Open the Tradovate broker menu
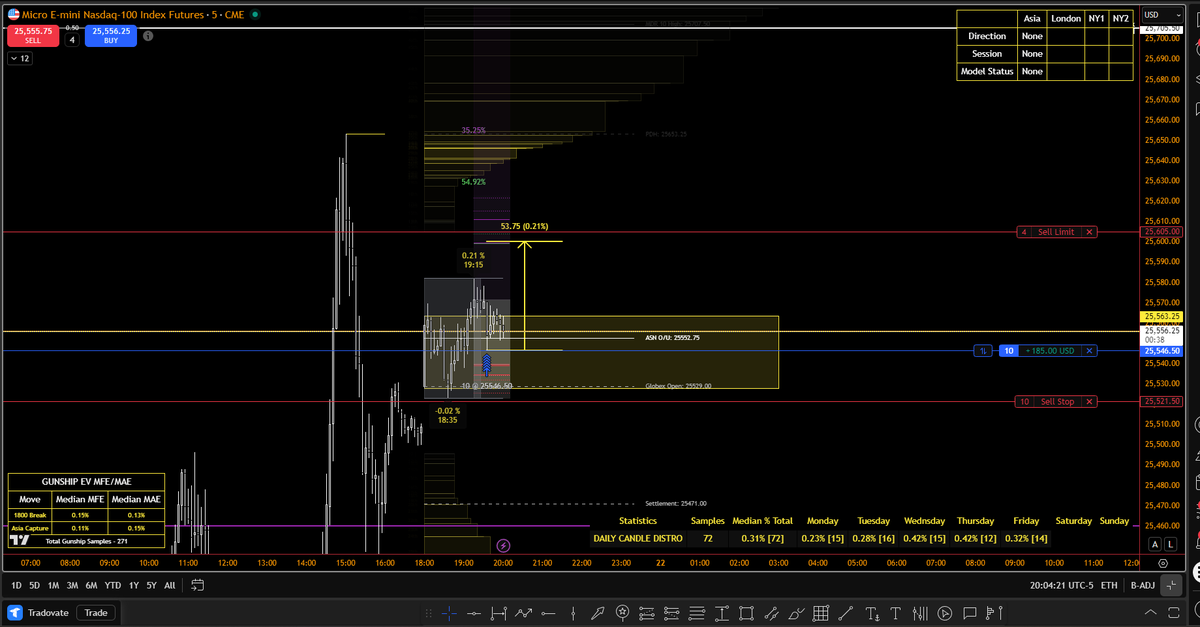The image size is (1200, 627). [x=41, y=612]
